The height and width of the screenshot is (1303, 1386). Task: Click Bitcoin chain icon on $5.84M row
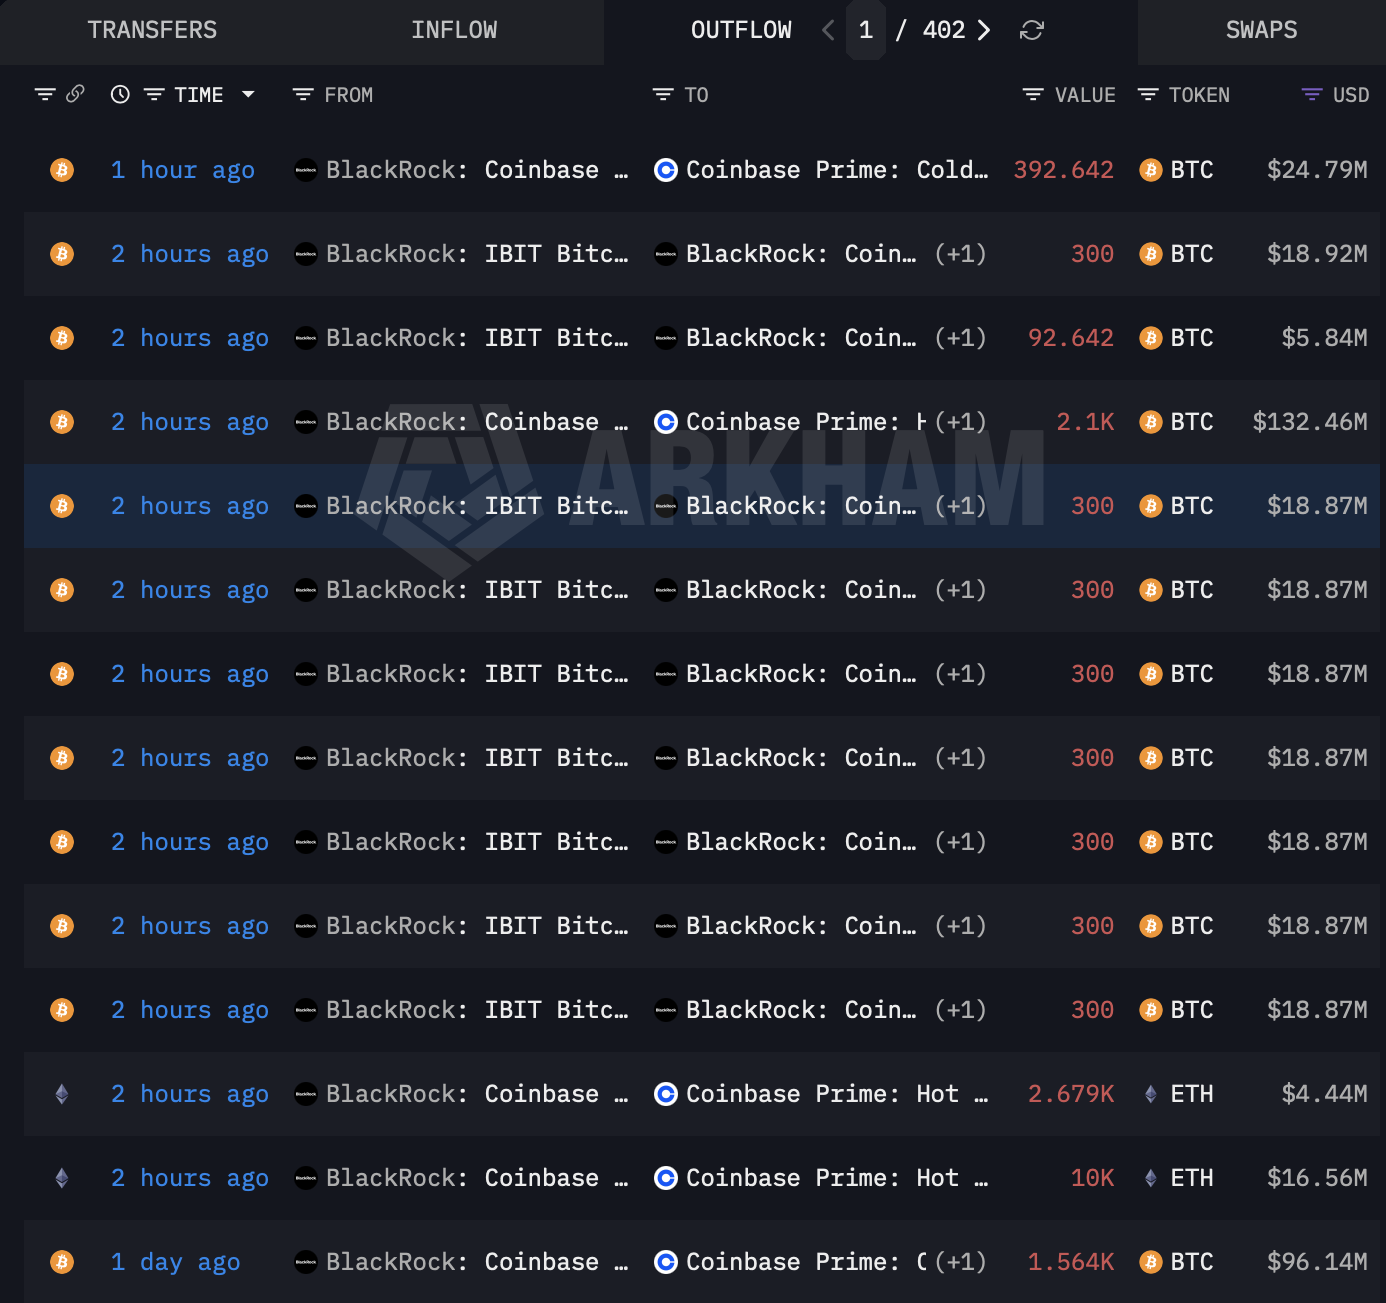[x=62, y=338]
